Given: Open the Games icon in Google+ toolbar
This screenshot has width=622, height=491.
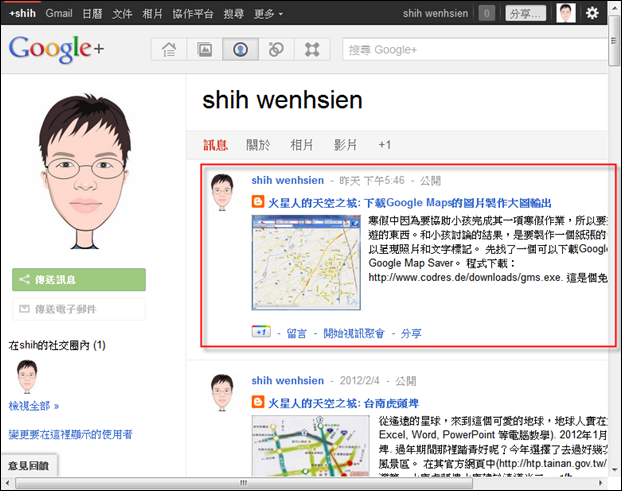Looking at the screenshot, I should click(x=312, y=50).
